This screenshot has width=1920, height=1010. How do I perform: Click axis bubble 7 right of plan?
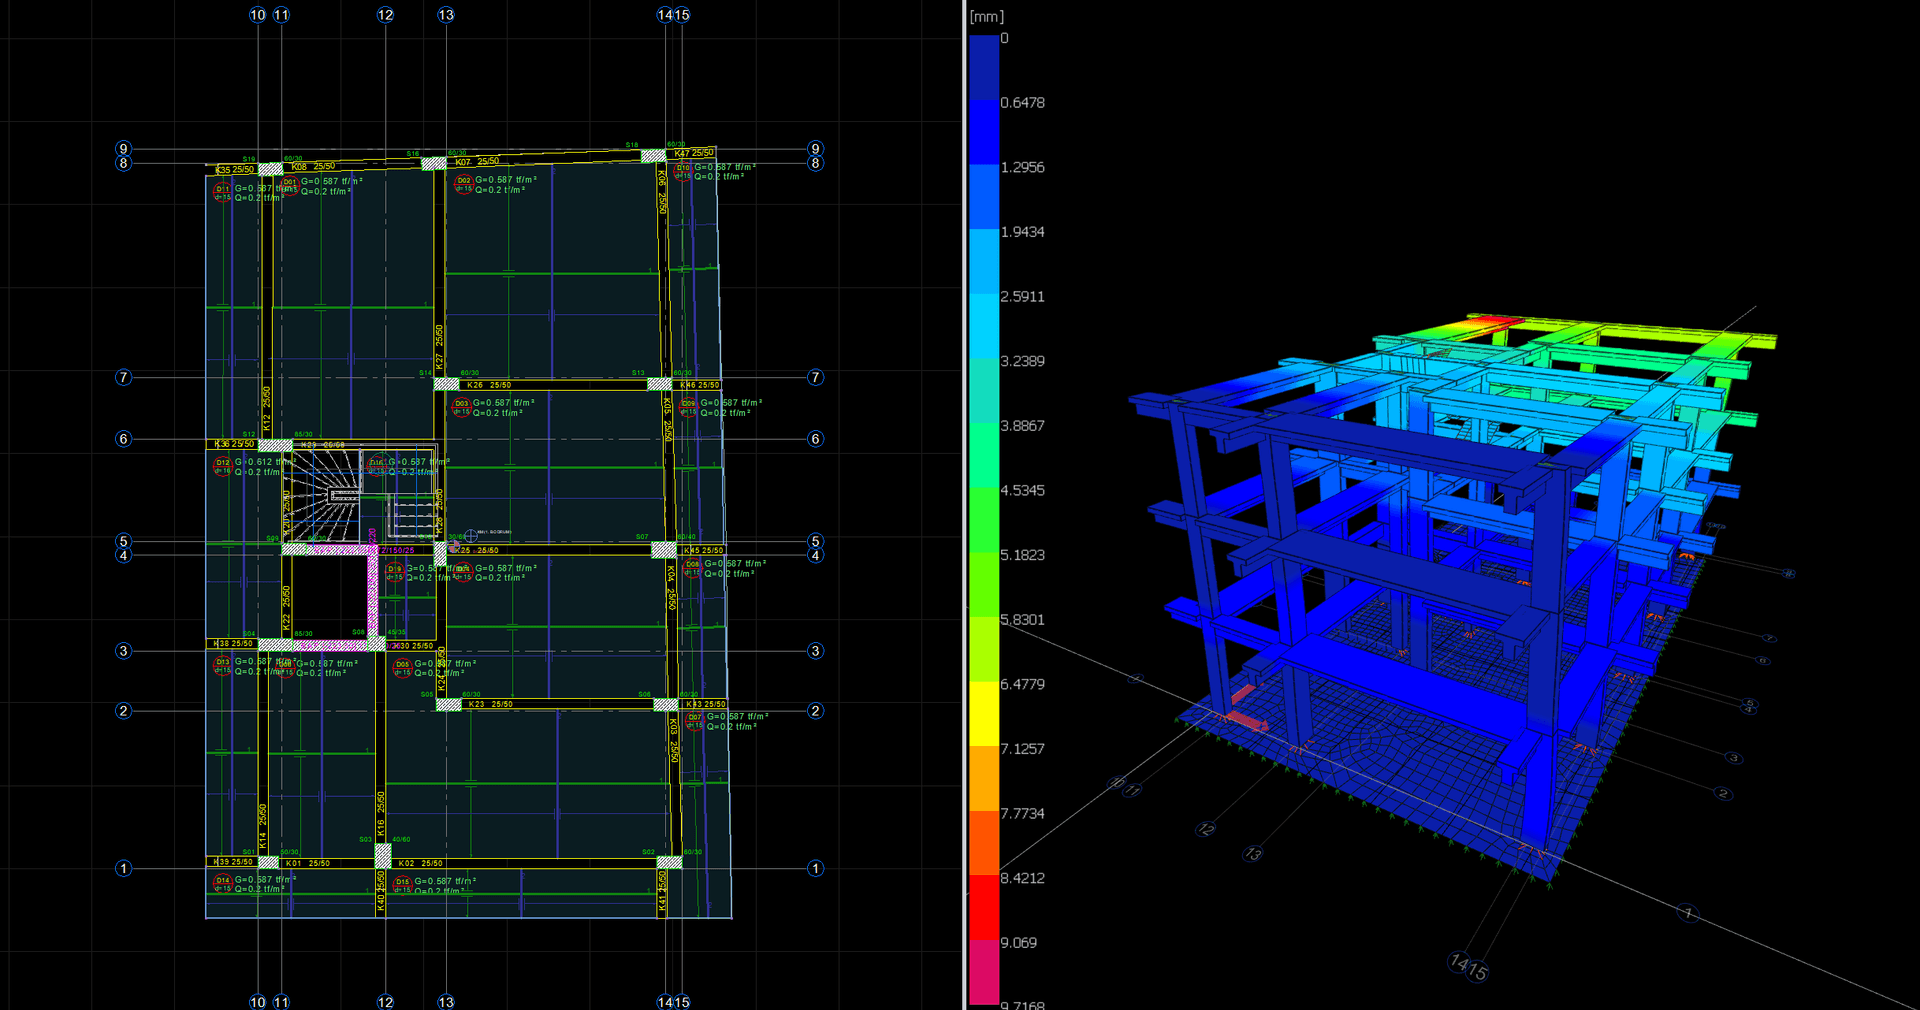point(815,377)
